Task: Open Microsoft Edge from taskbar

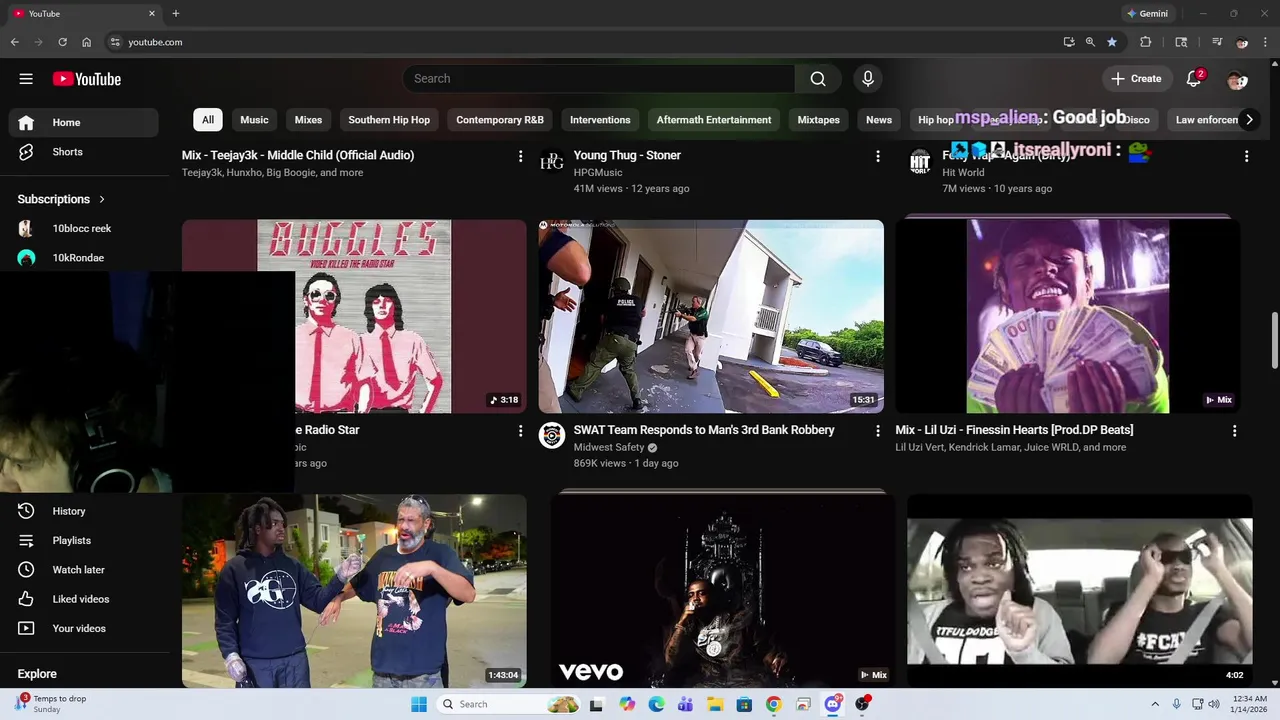Action: point(656,704)
